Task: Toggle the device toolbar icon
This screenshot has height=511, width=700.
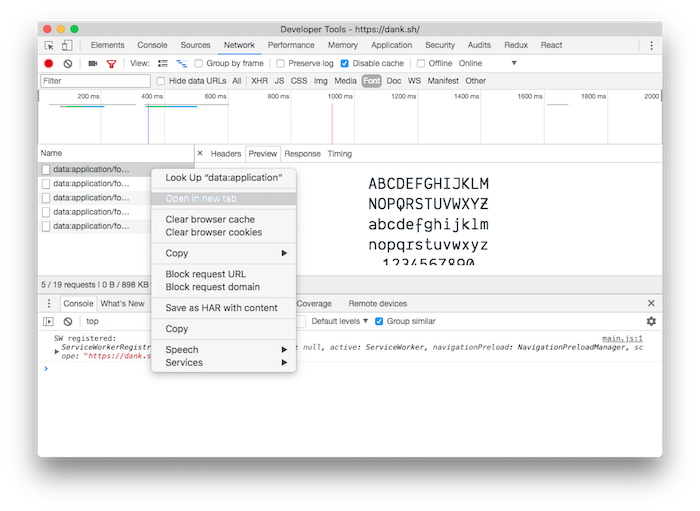Action: [x=66, y=45]
